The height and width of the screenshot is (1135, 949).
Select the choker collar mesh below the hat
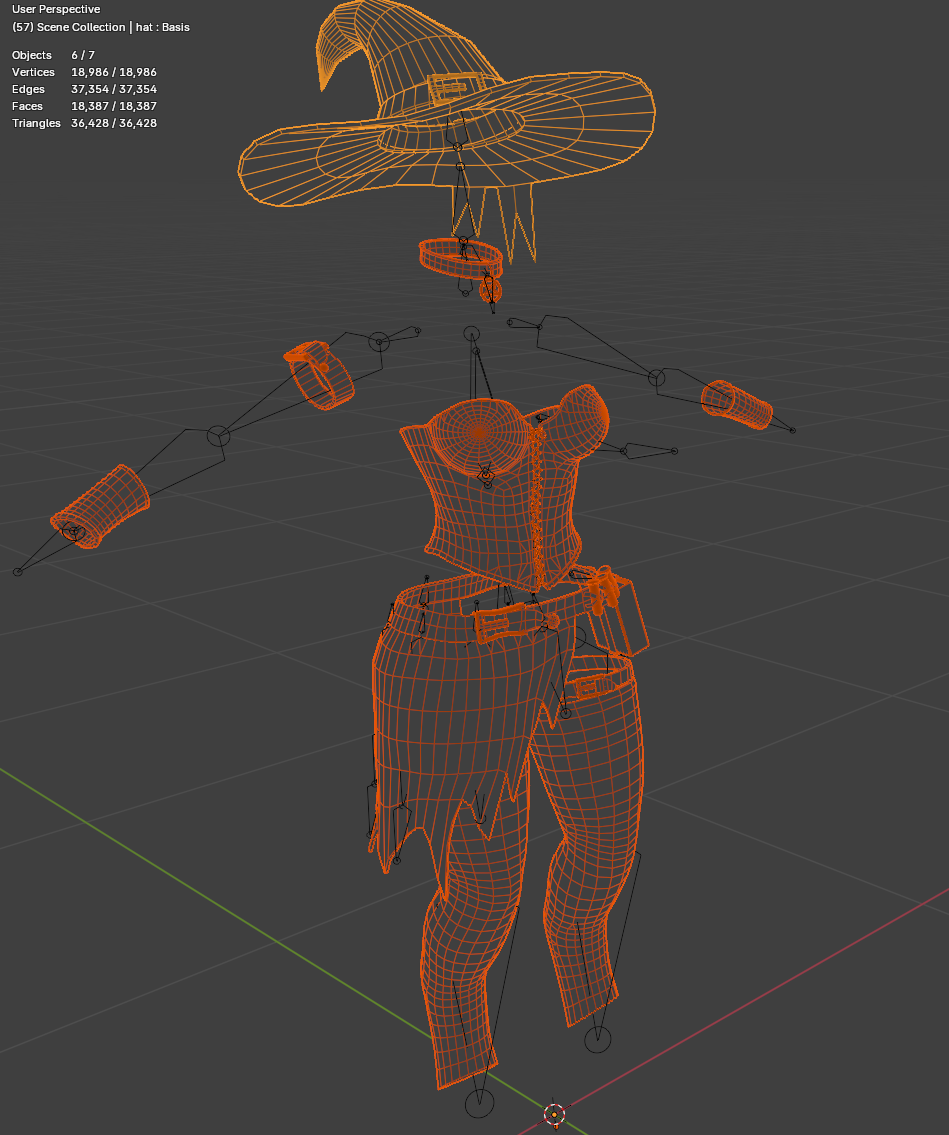click(460, 258)
